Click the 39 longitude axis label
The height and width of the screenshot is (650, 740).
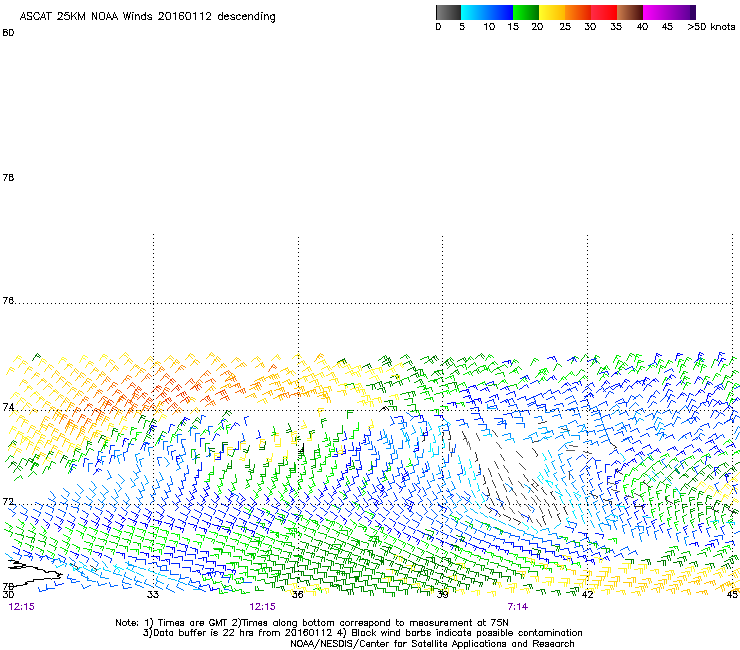tap(442, 594)
